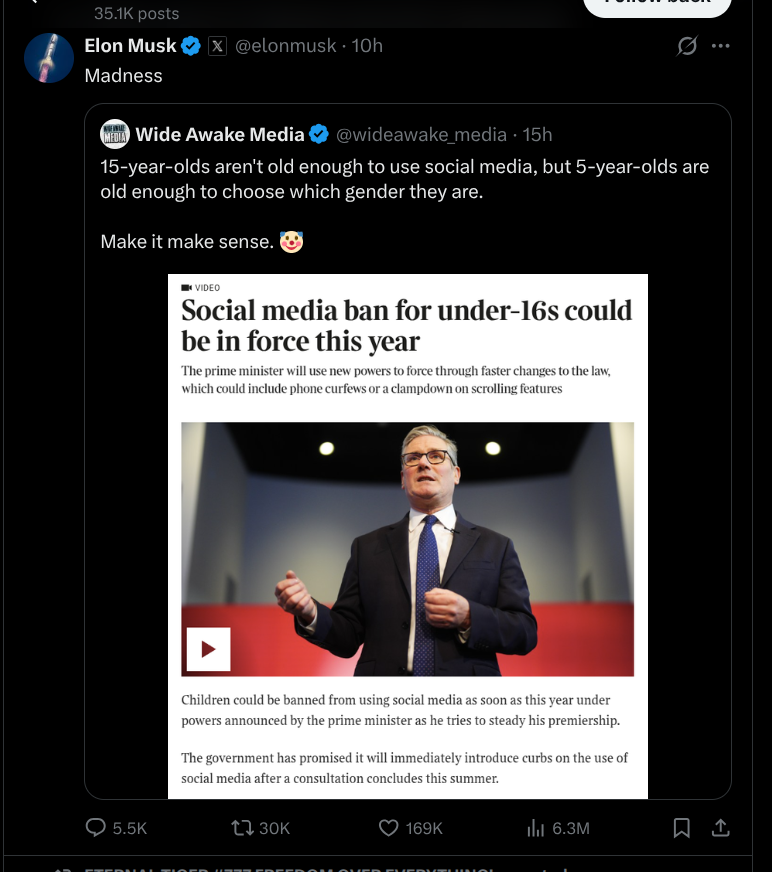This screenshot has width=772, height=872.
Task: Click Elon Musk's profile avatar
Action: click(49, 58)
